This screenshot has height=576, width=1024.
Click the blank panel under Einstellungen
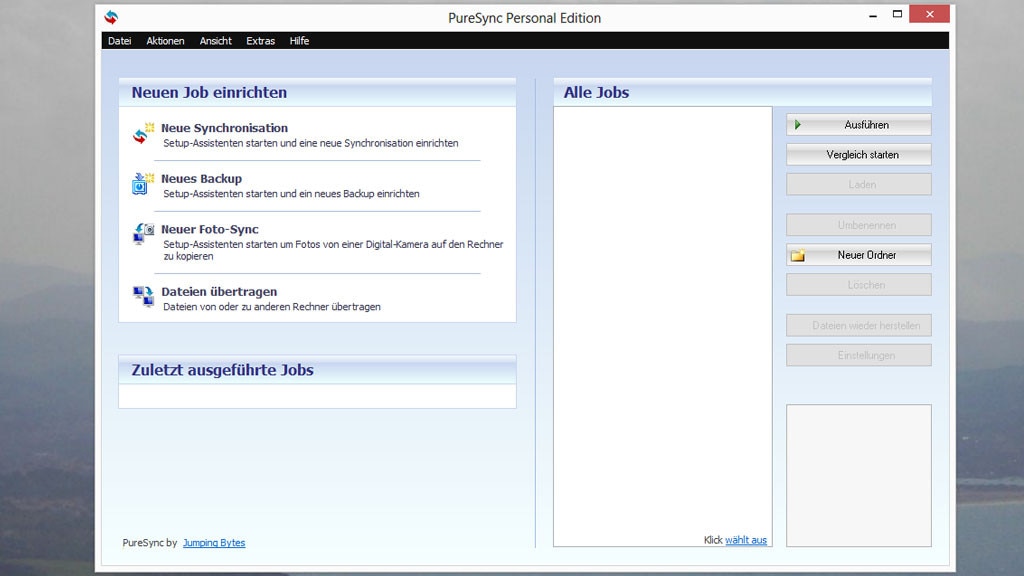pyautogui.click(x=859, y=475)
